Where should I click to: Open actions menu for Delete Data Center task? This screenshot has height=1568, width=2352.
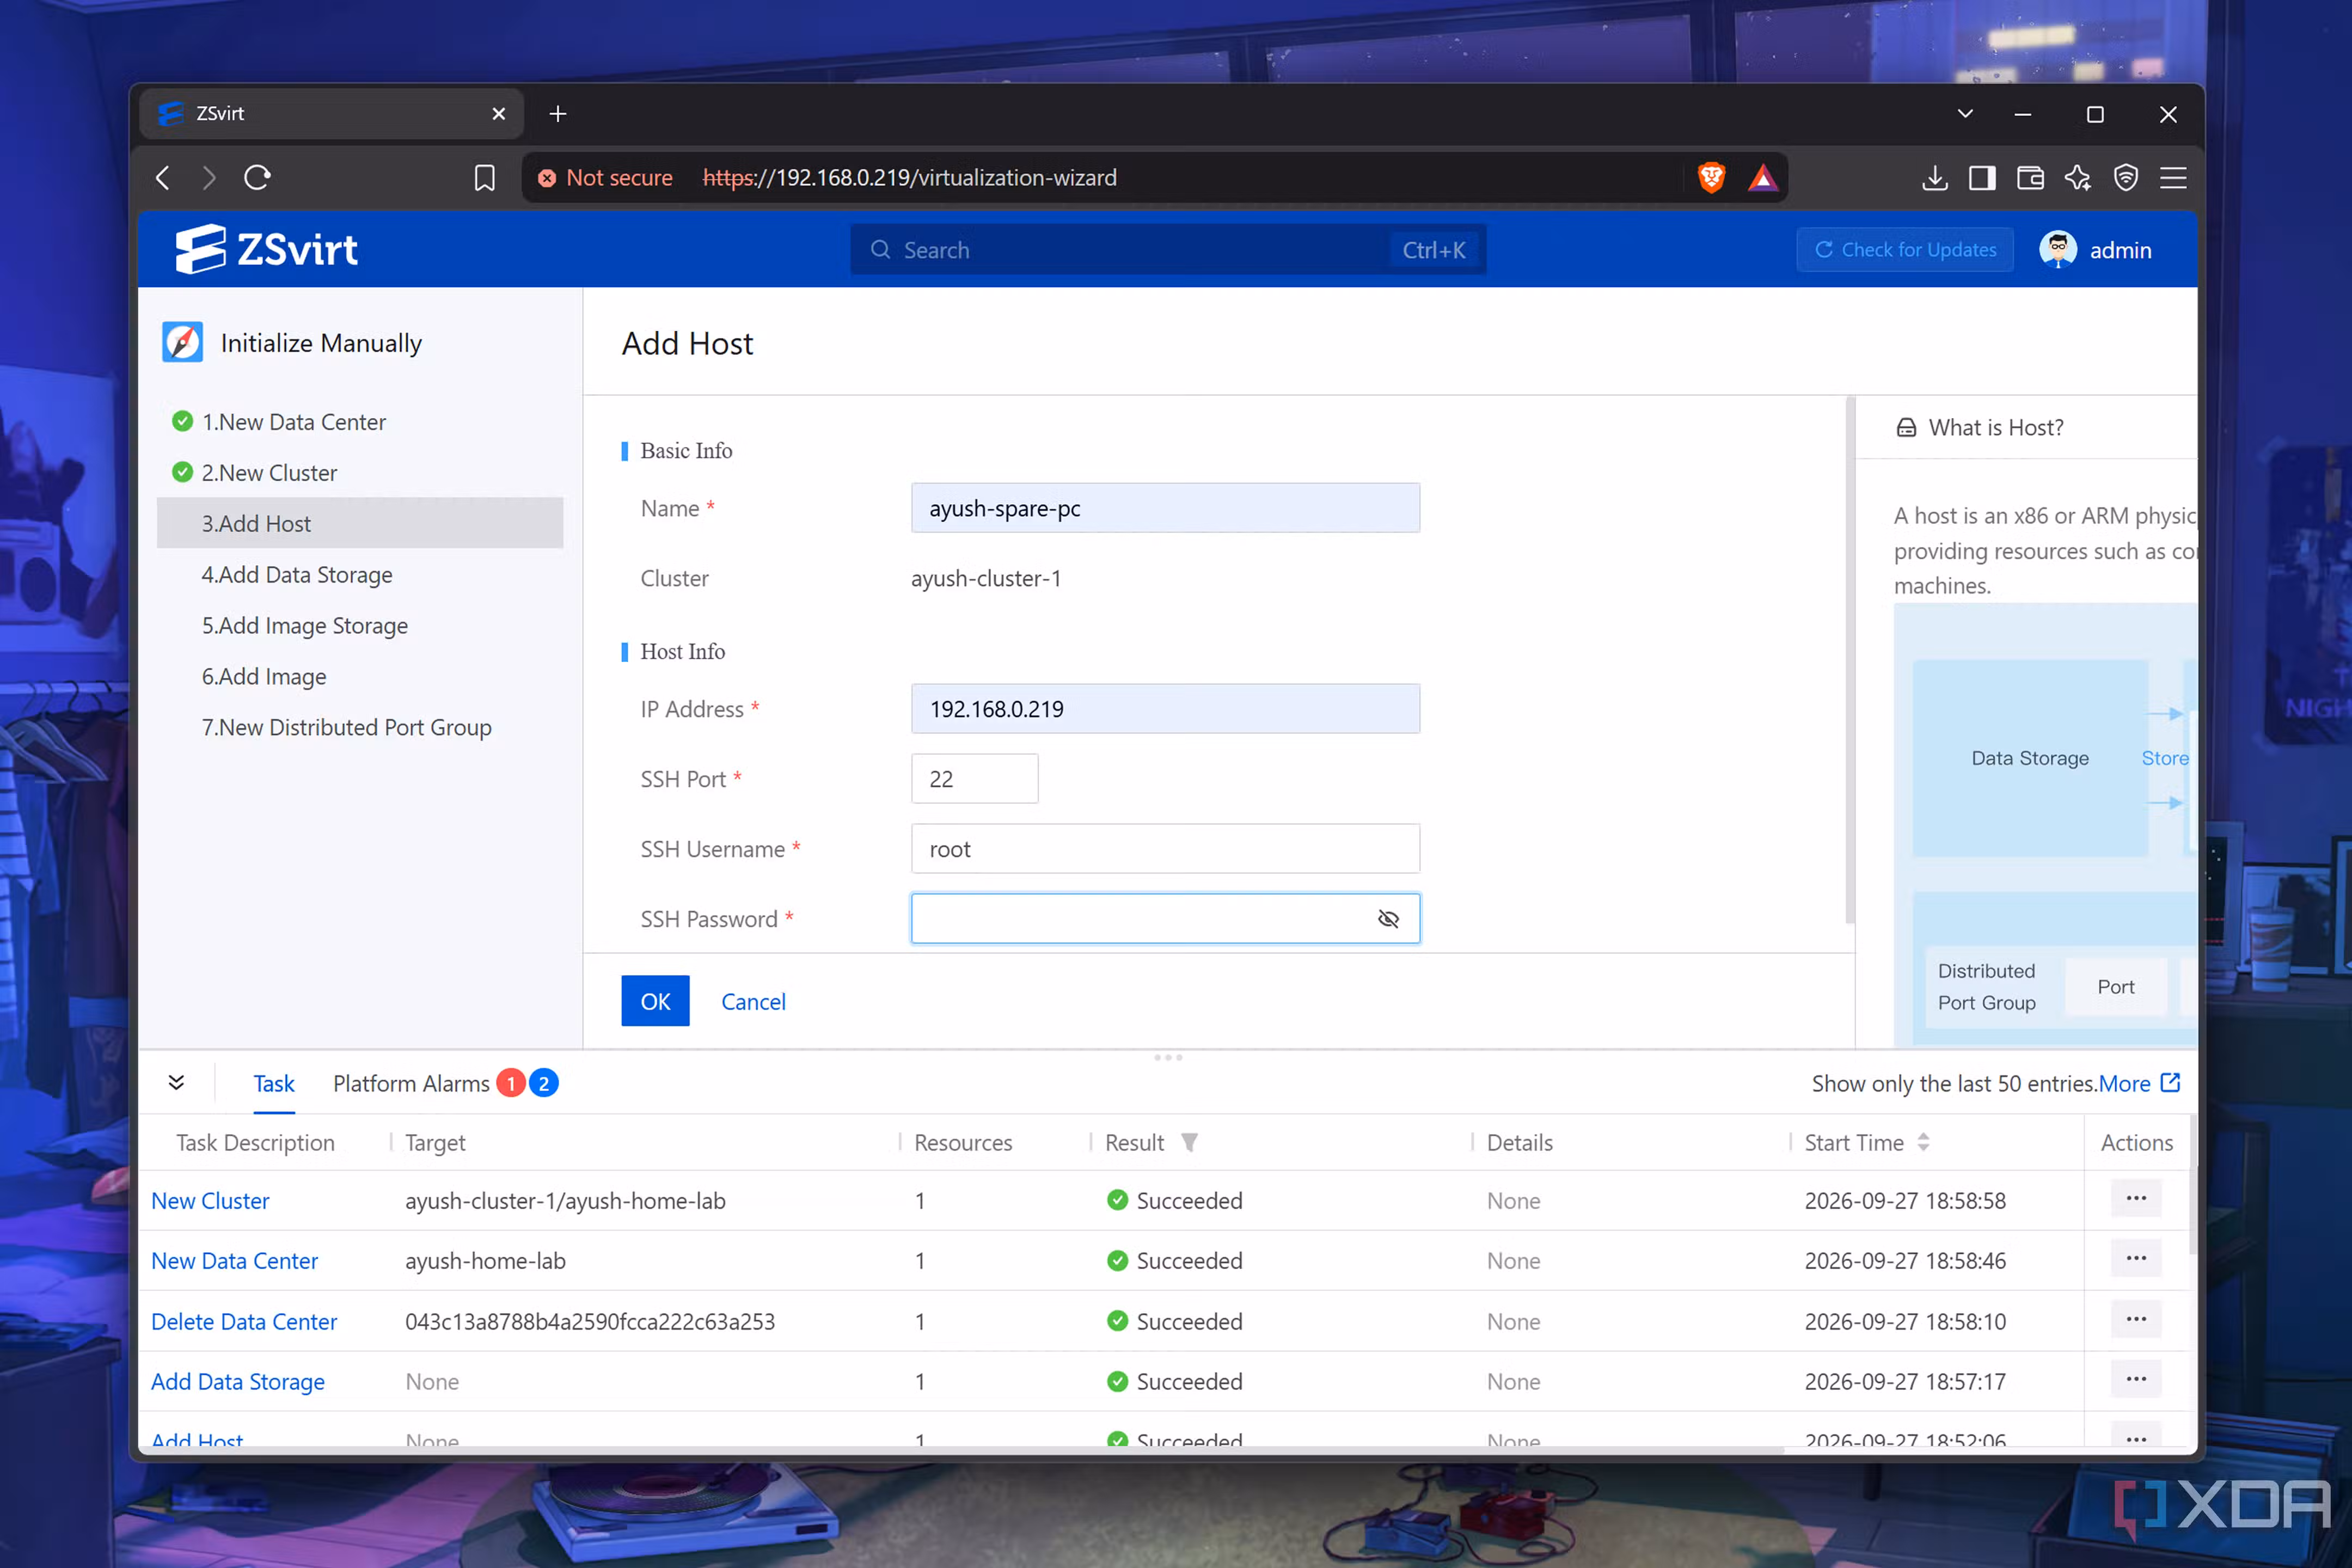click(2136, 1319)
